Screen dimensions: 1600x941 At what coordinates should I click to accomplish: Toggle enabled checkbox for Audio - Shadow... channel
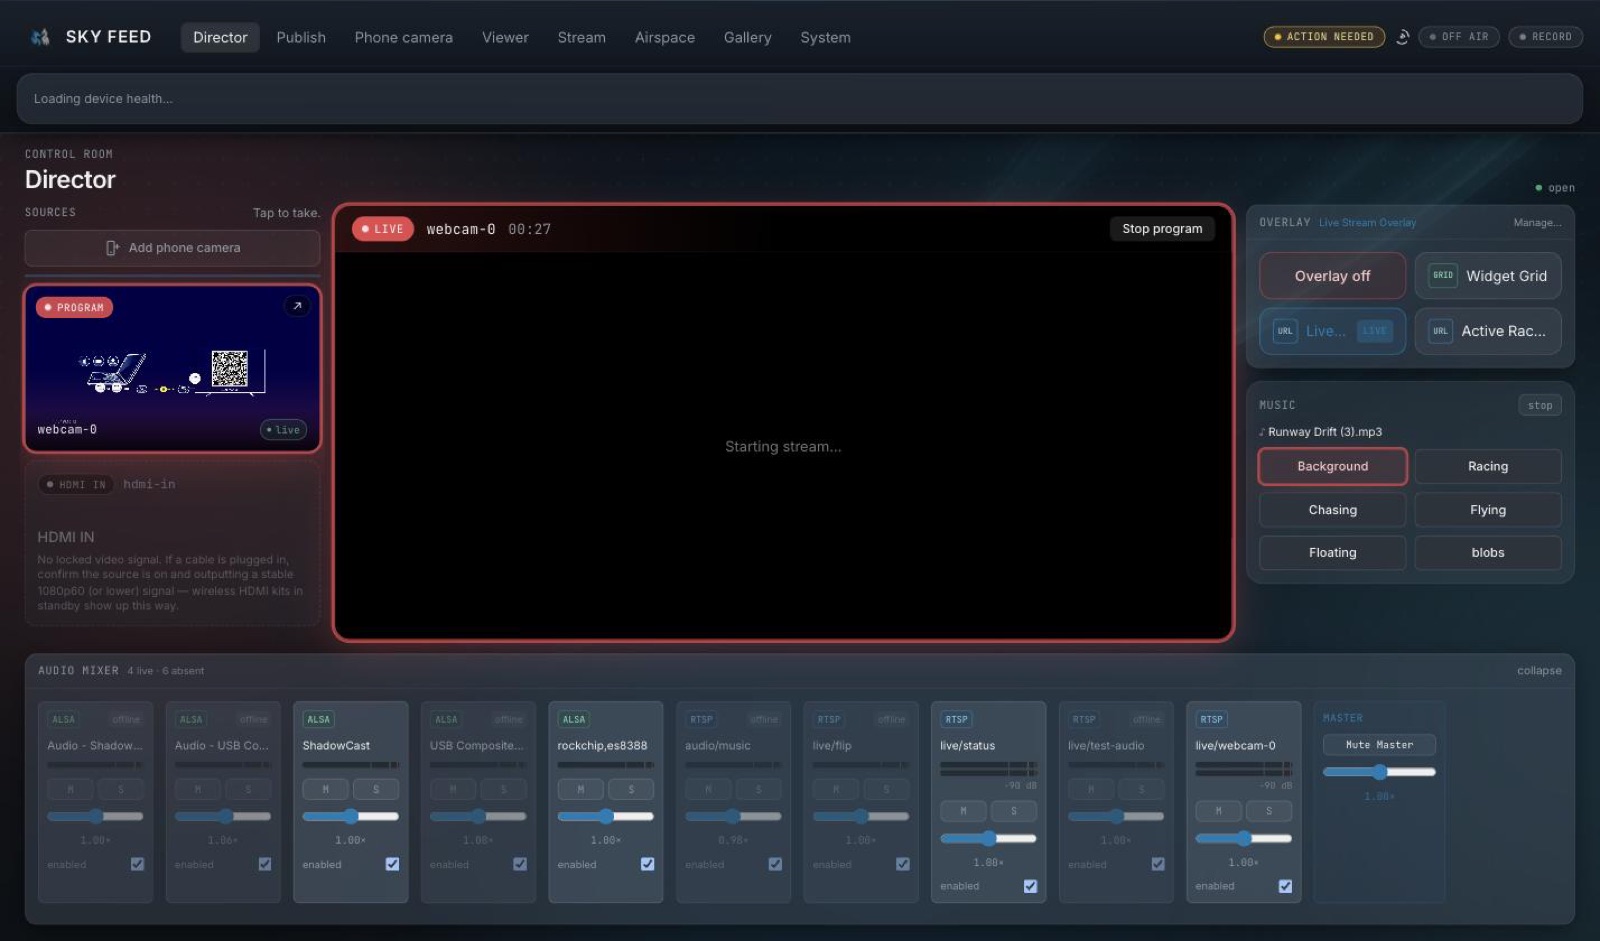pos(137,864)
